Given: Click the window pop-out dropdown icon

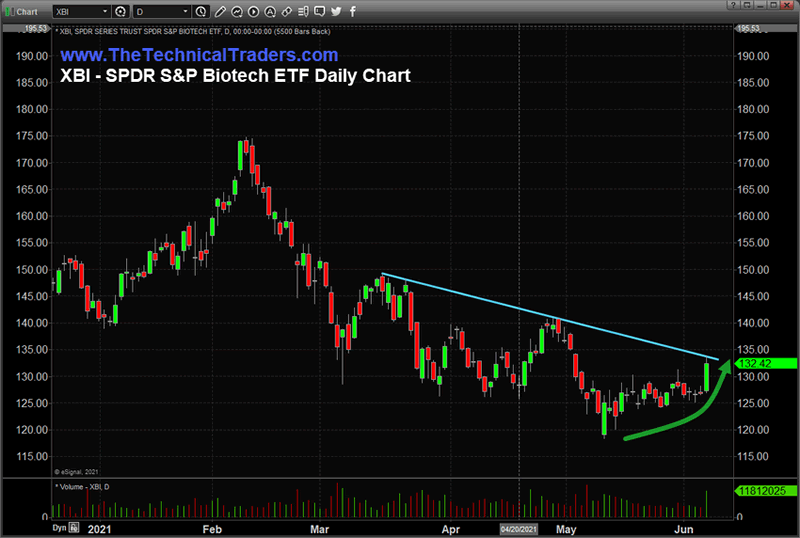Looking at the screenshot, I should click(747, 5).
